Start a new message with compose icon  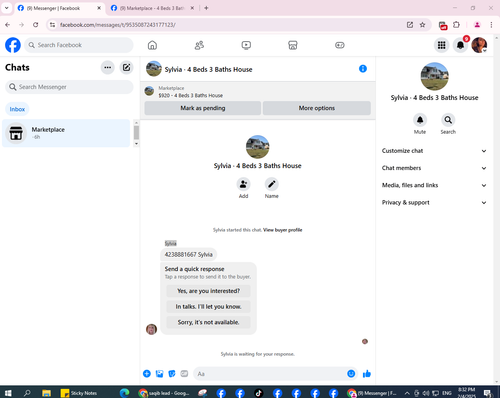coord(126,67)
